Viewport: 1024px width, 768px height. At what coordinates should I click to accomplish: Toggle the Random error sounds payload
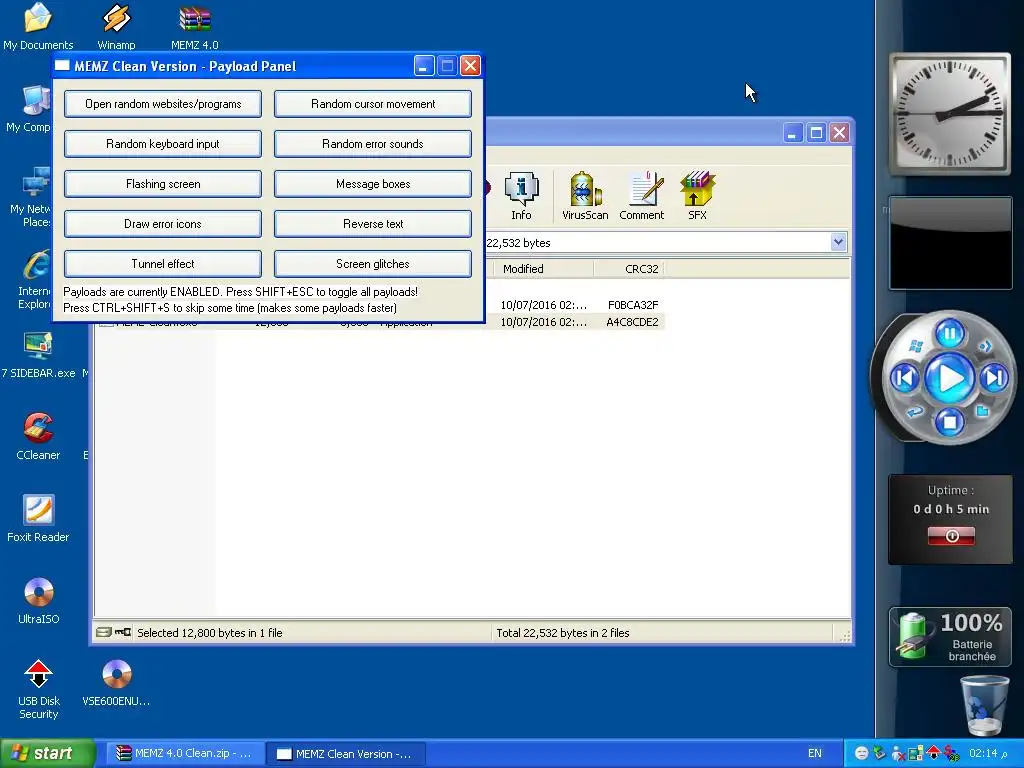pos(373,144)
